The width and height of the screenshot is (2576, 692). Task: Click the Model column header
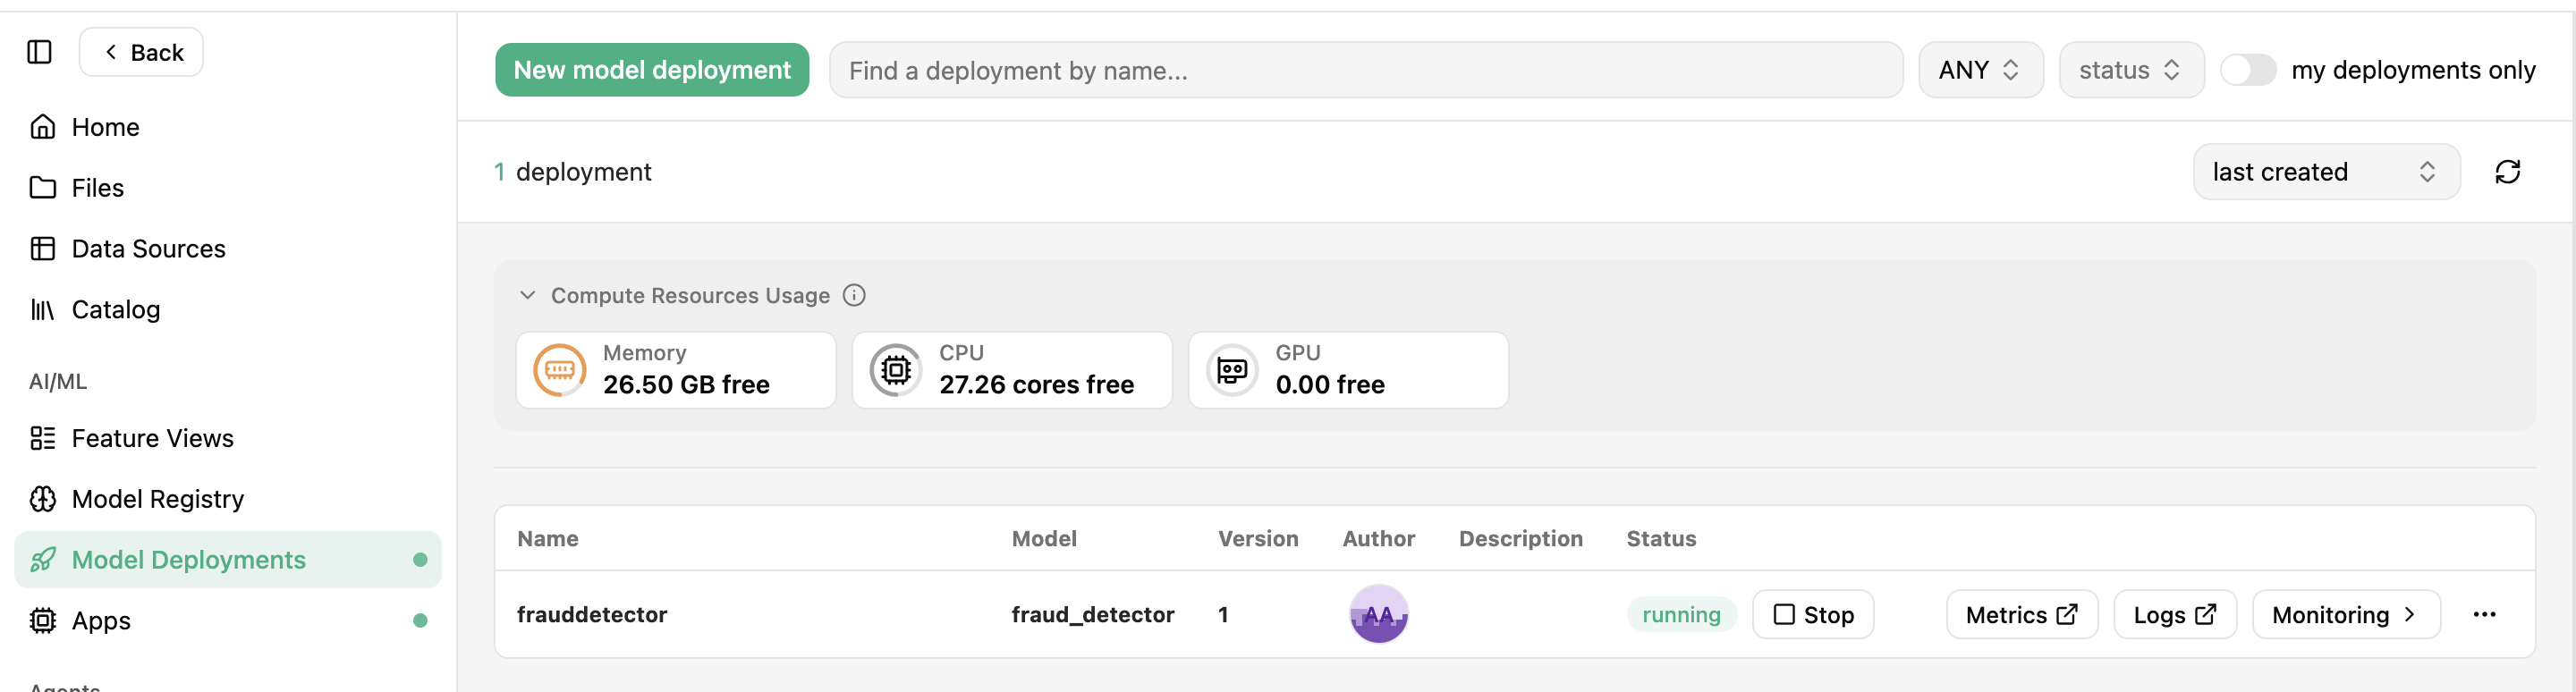1044,539
